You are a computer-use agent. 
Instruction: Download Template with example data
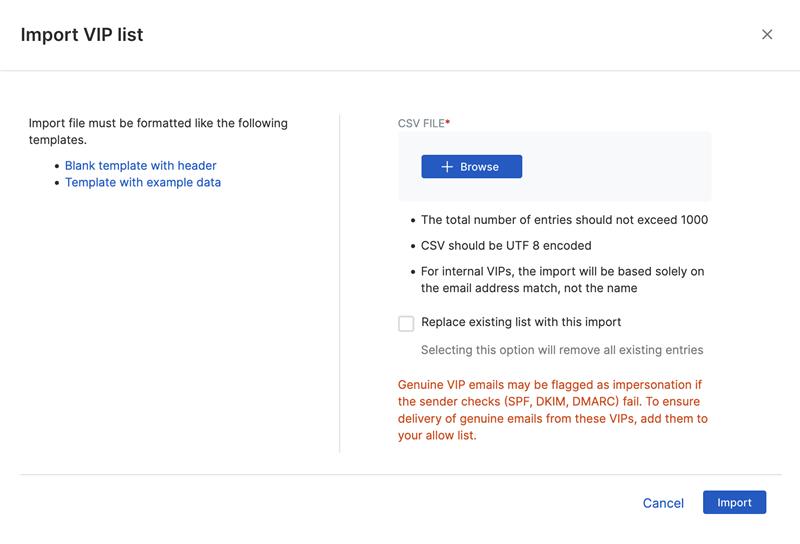142,182
